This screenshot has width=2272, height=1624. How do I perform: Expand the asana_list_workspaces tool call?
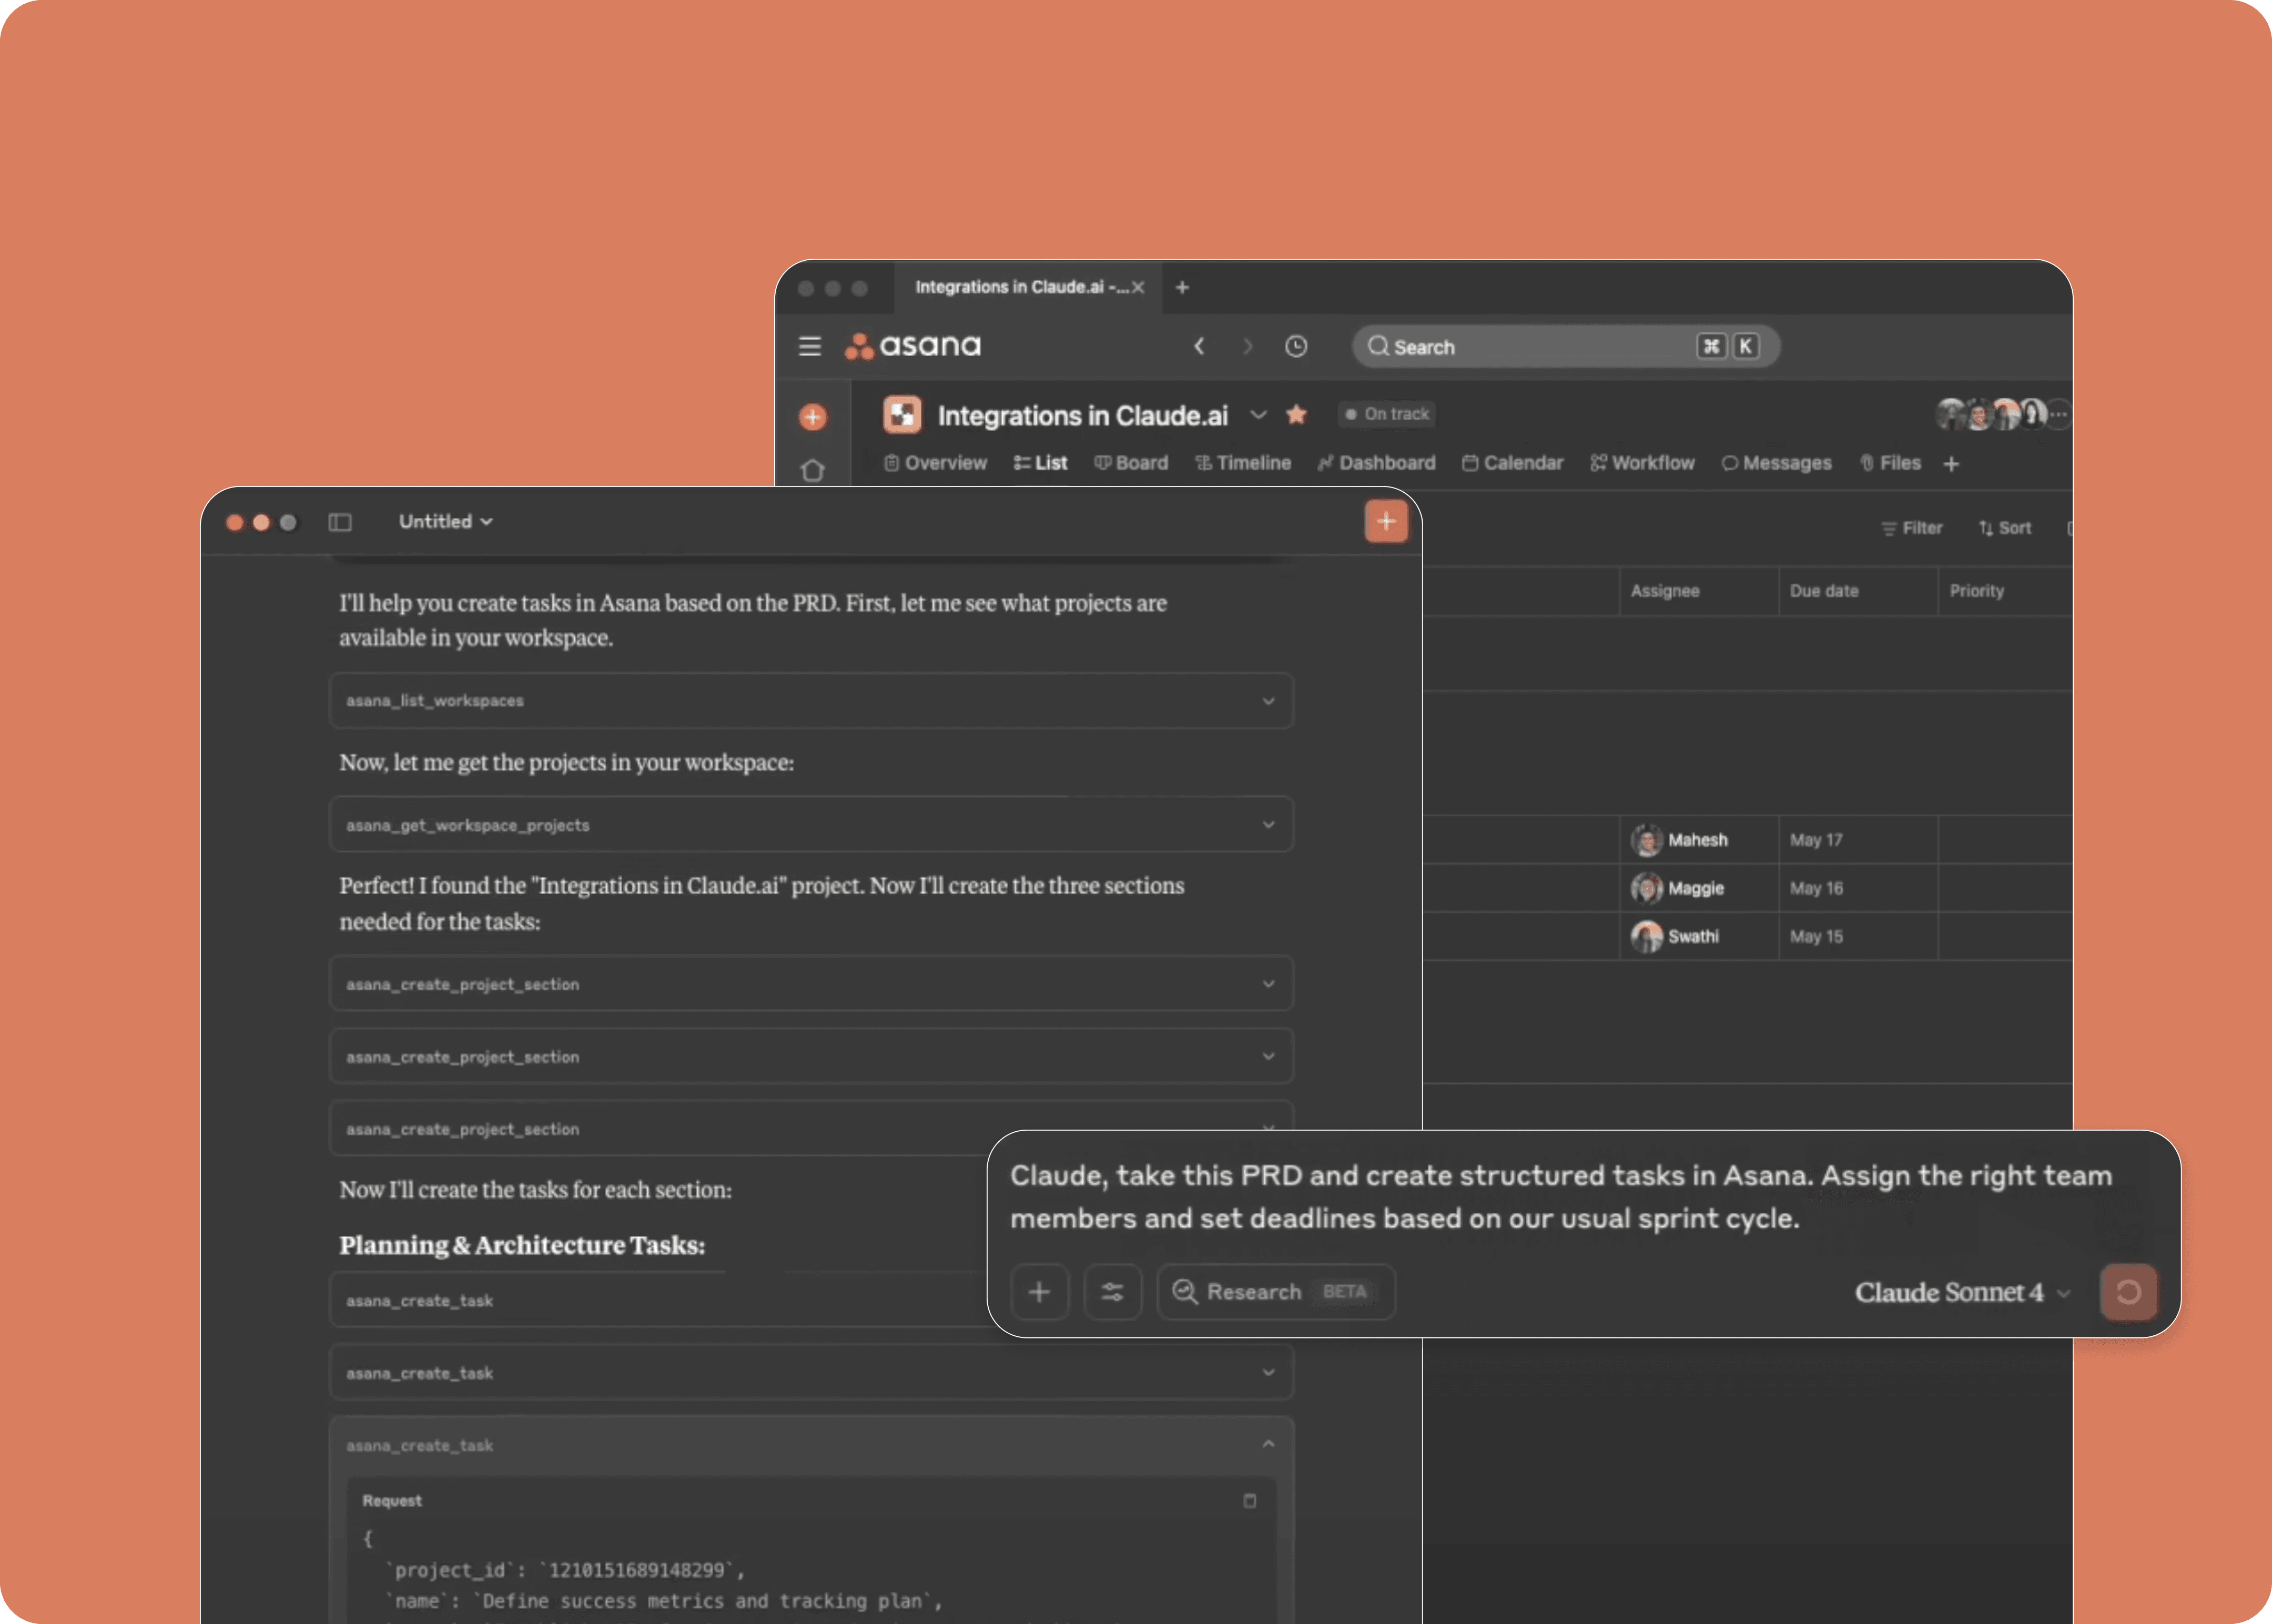pyautogui.click(x=1268, y=700)
